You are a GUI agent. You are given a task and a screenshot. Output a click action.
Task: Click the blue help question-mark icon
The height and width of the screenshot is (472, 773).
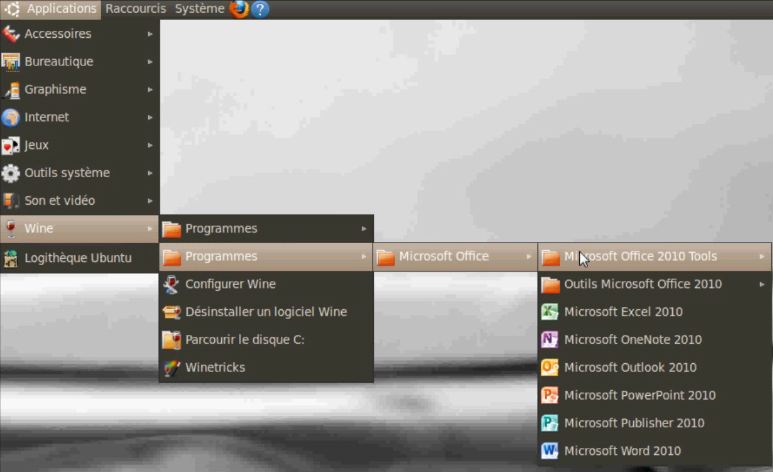coord(260,9)
